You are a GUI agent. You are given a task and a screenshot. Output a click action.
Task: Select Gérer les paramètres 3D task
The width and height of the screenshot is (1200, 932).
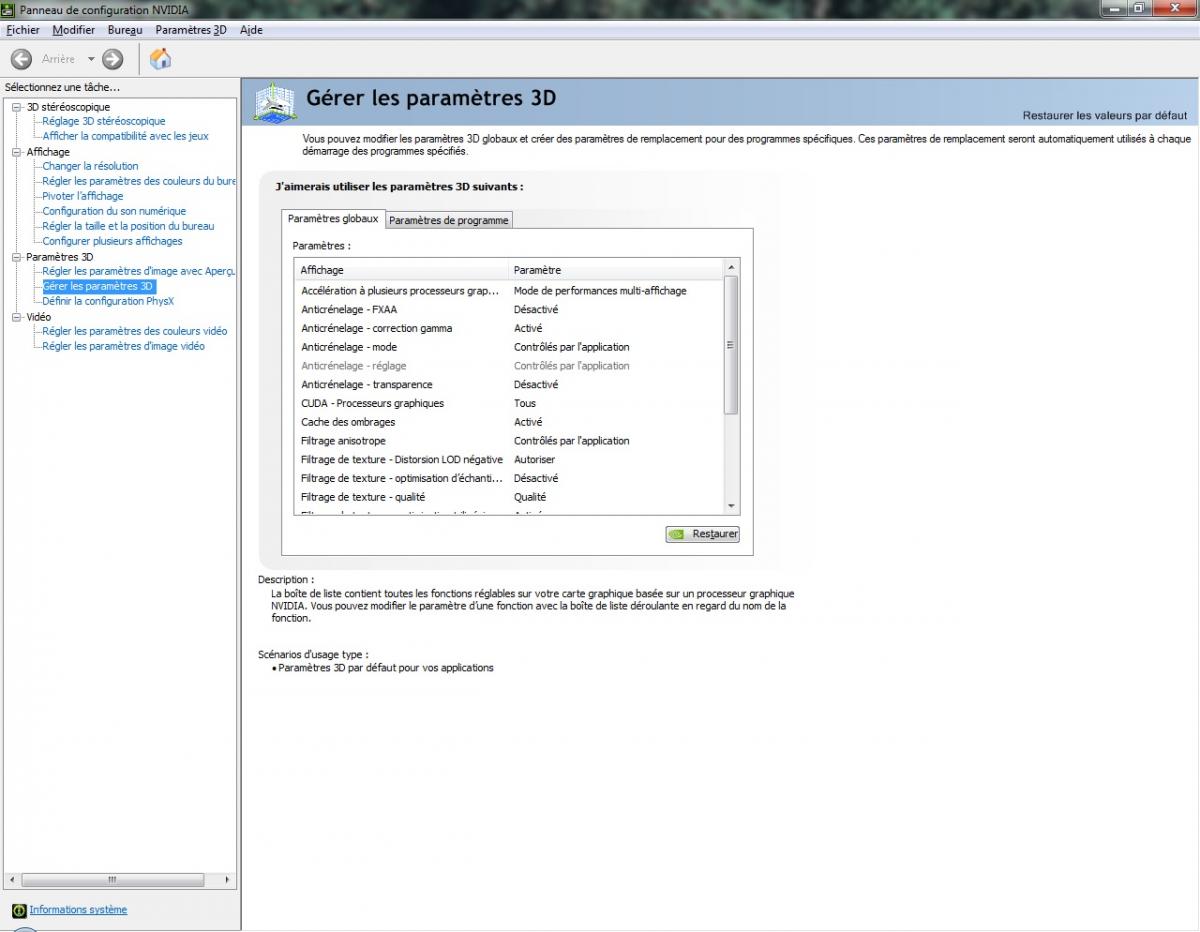point(98,286)
